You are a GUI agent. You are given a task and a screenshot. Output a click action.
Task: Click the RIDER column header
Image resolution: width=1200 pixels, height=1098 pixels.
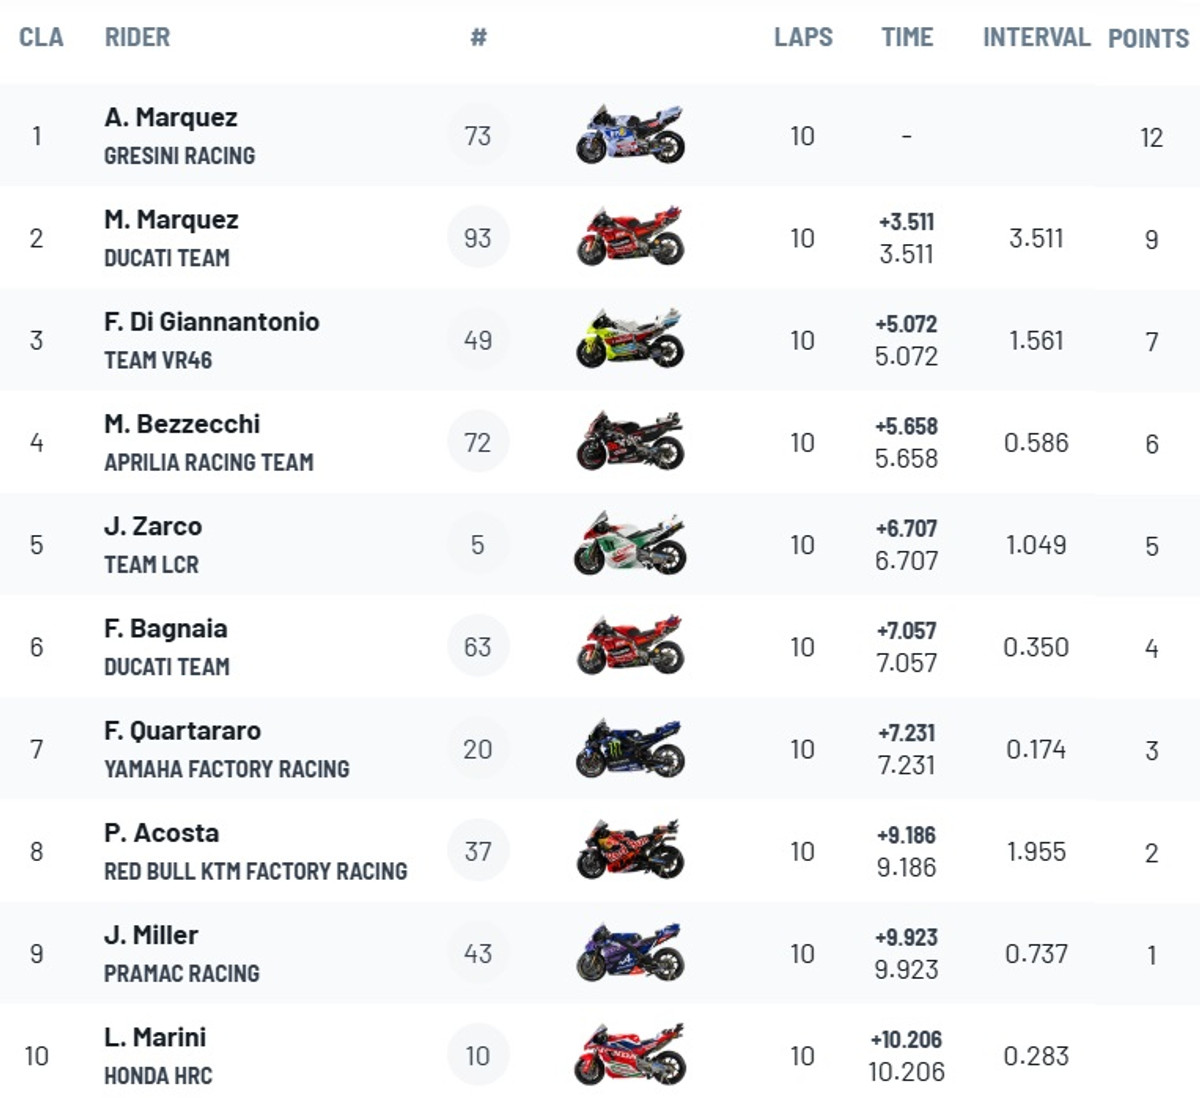tap(137, 37)
